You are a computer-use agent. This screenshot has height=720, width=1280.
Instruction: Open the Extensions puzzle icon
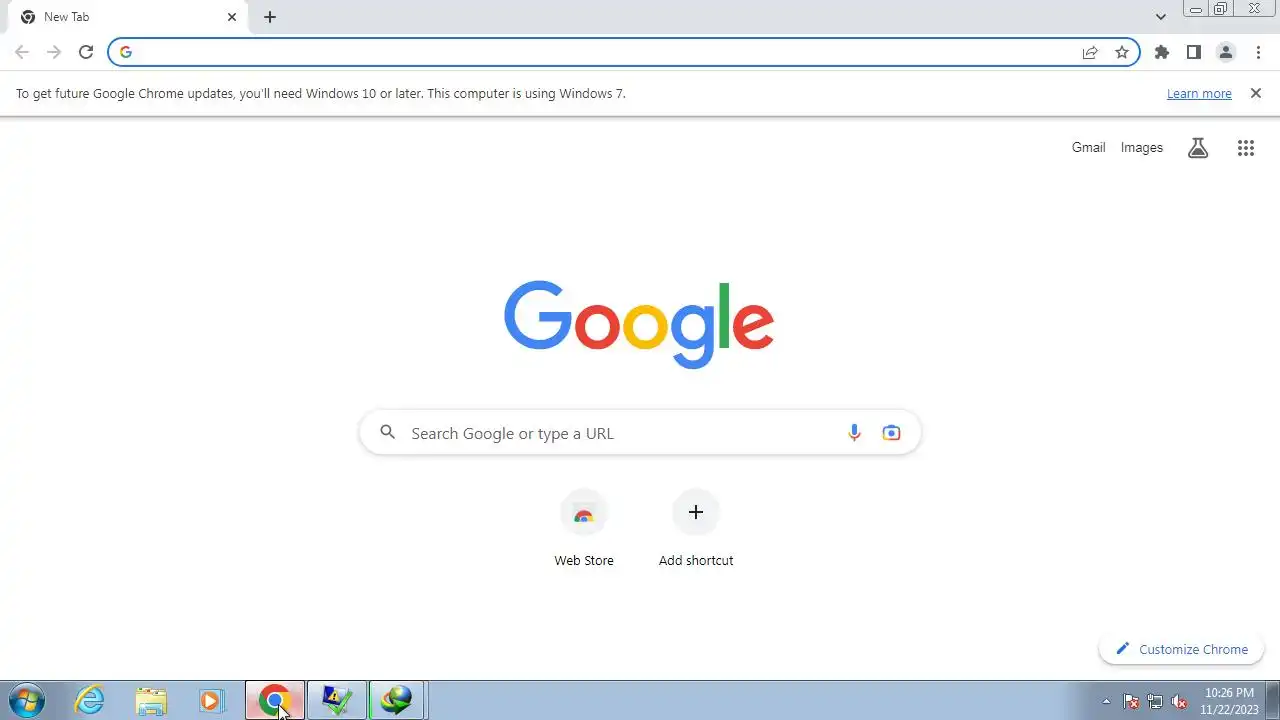pos(1161,52)
